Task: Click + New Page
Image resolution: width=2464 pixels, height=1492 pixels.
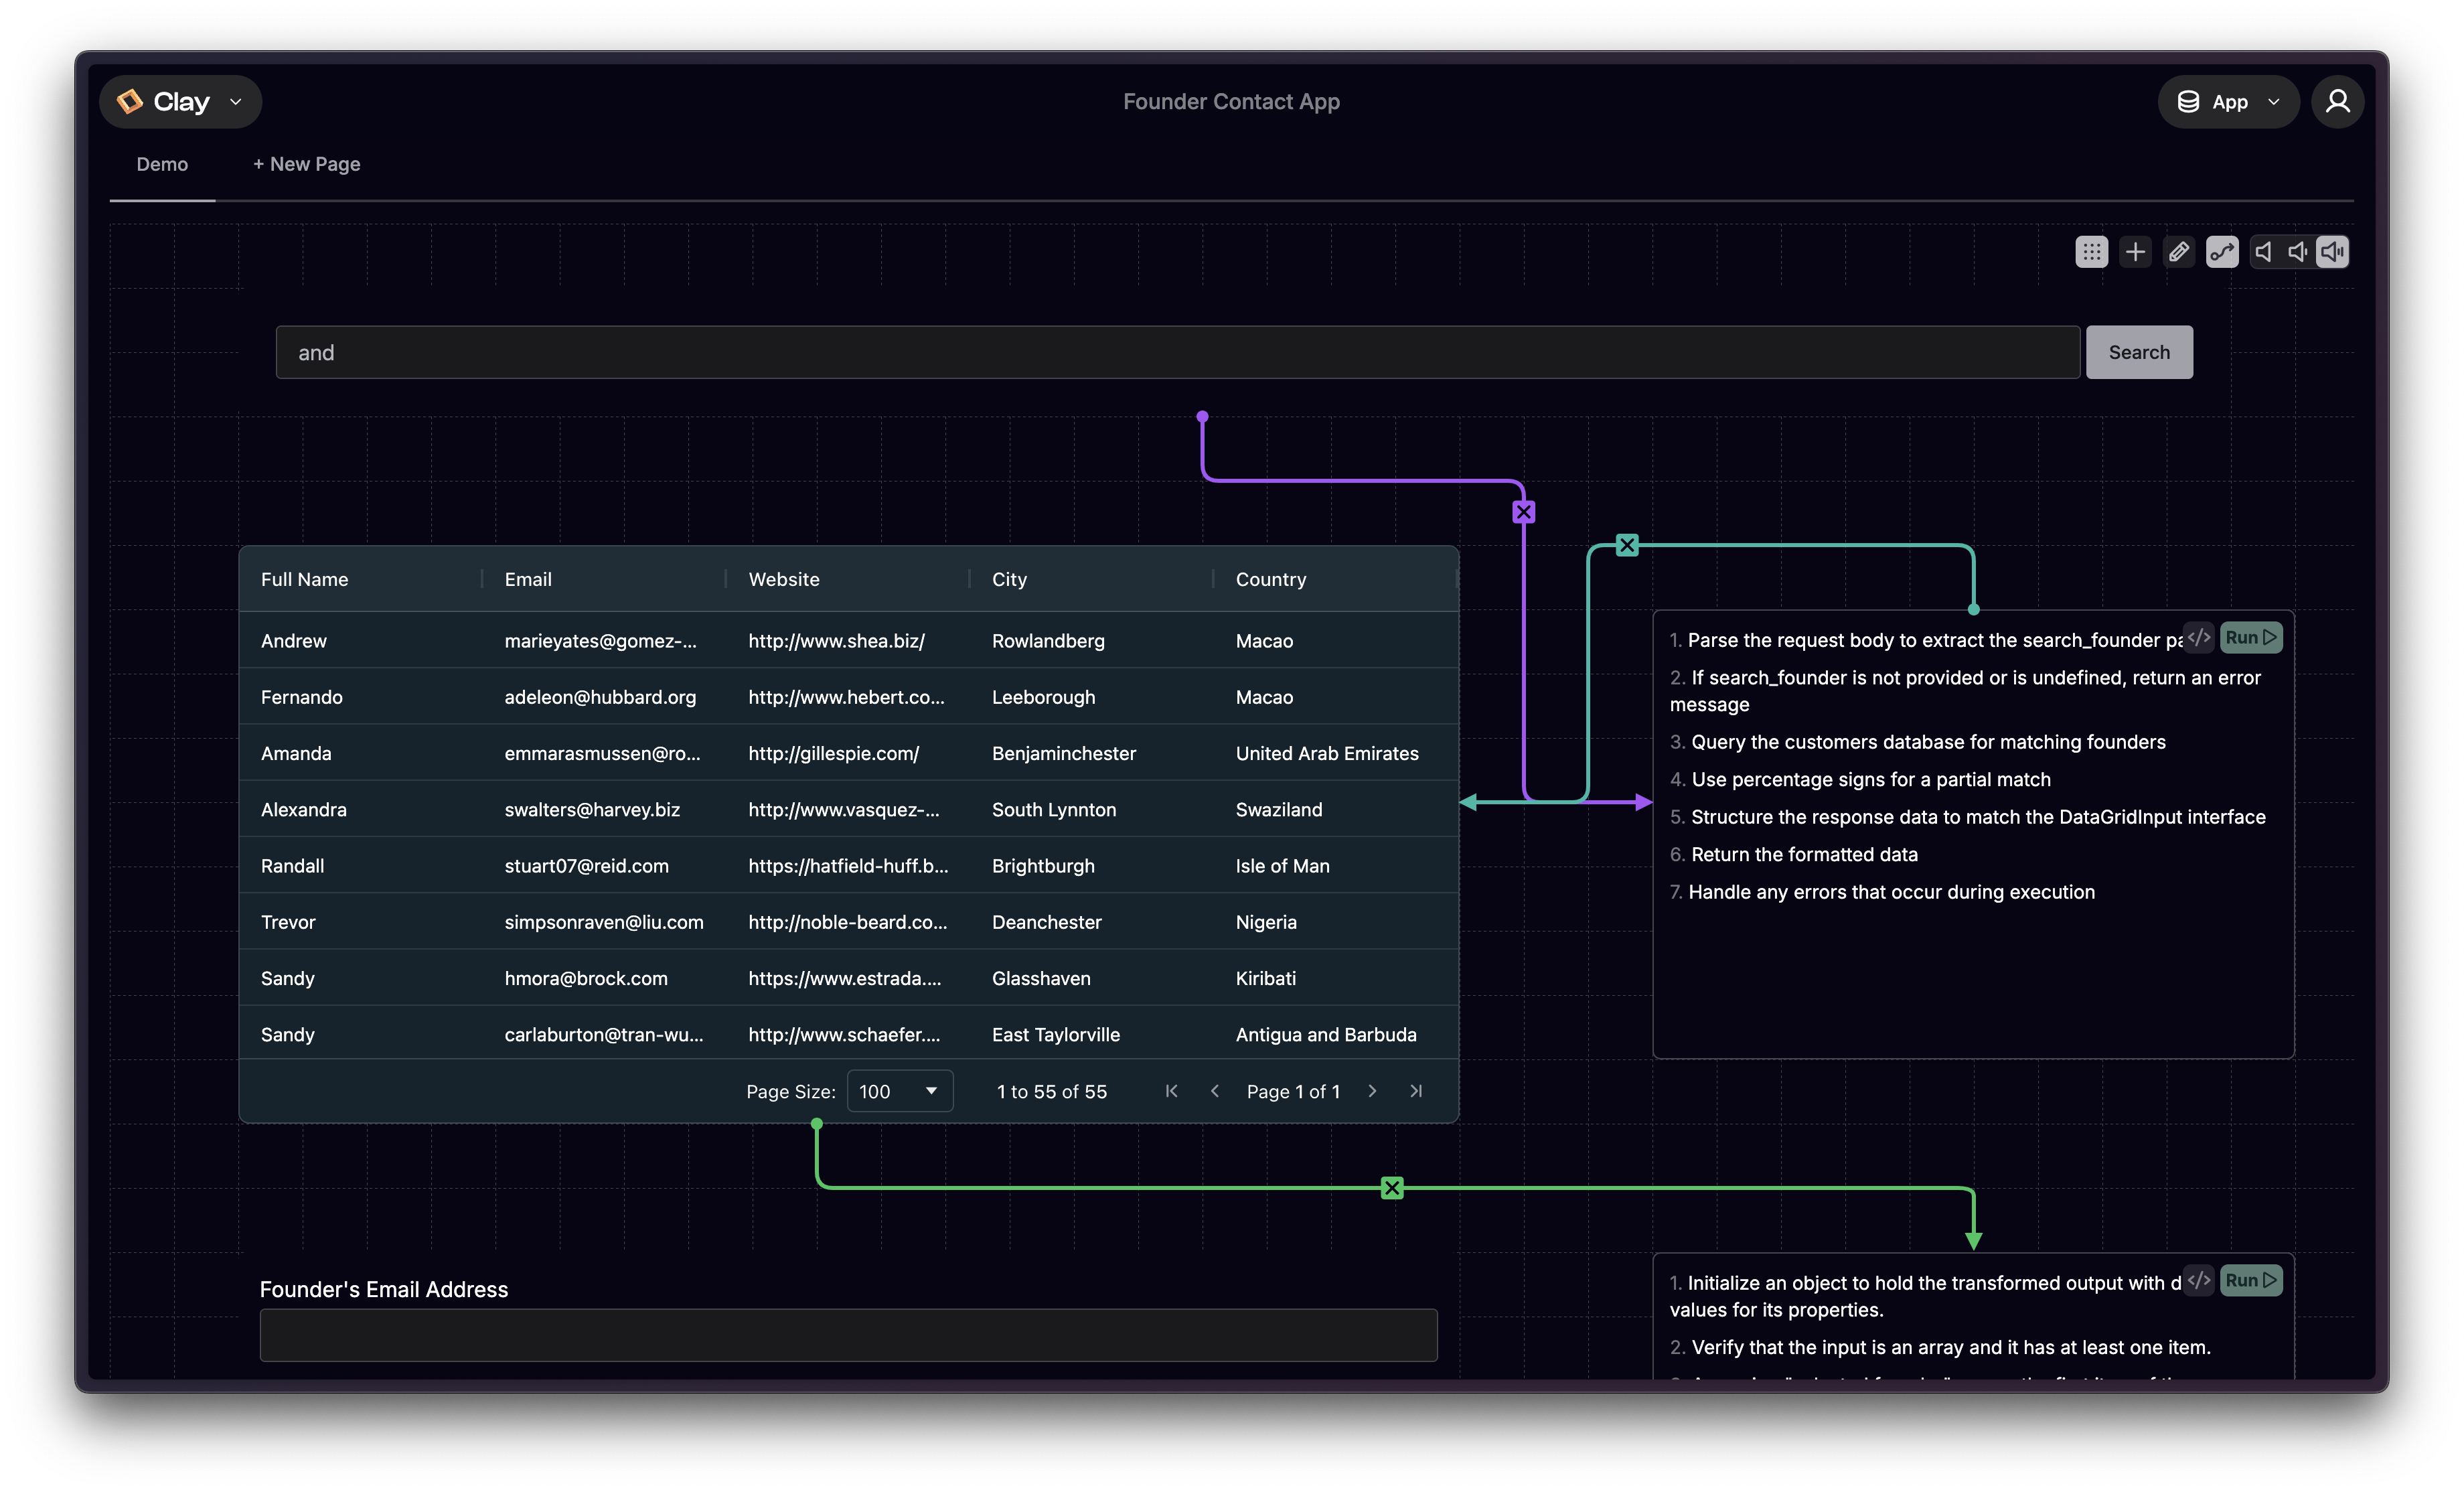Action: [305, 163]
